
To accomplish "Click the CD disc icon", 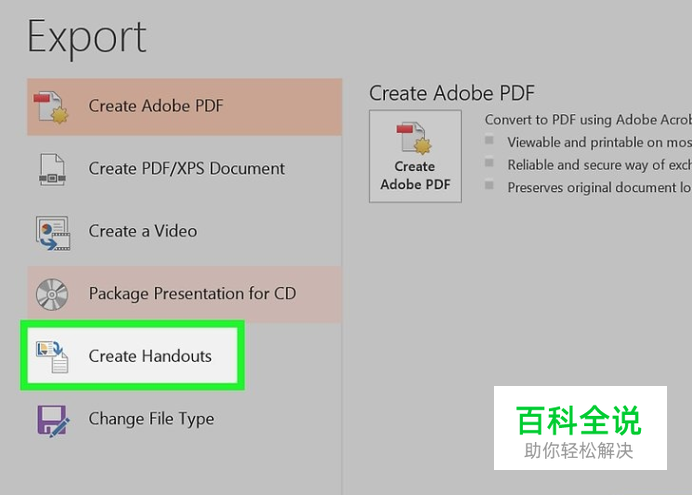I will (x=52, y=294).
